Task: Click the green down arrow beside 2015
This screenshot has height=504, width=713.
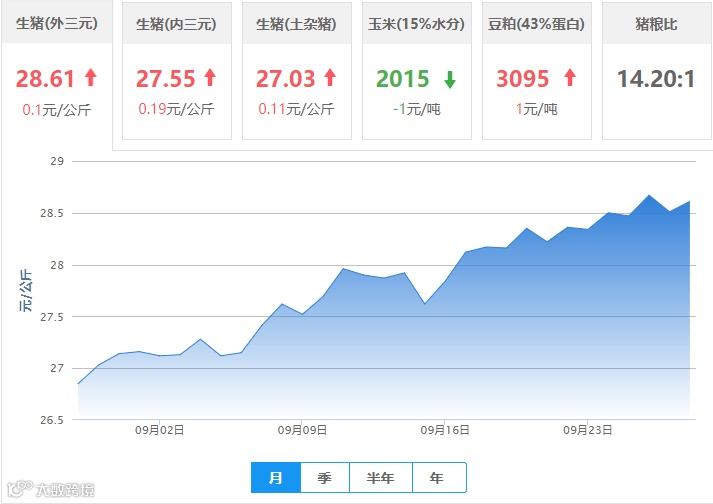Action: tap(450, 80)
